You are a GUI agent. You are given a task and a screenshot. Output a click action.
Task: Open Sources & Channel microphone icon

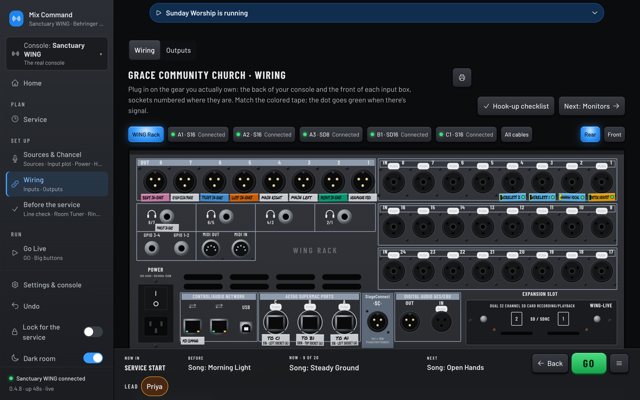pyautogui.click(x=15, y=159)
